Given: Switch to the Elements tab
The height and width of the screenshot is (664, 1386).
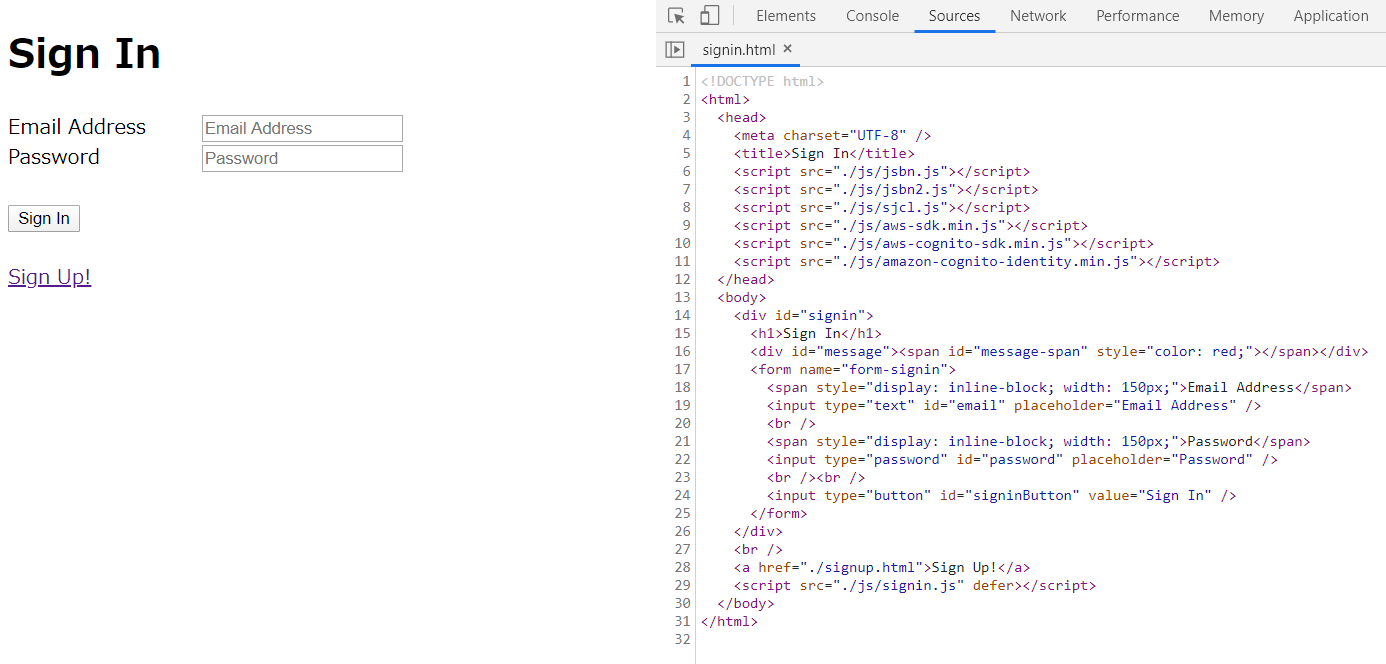Looking at the screenshot, I should click(x=786, y=15).
